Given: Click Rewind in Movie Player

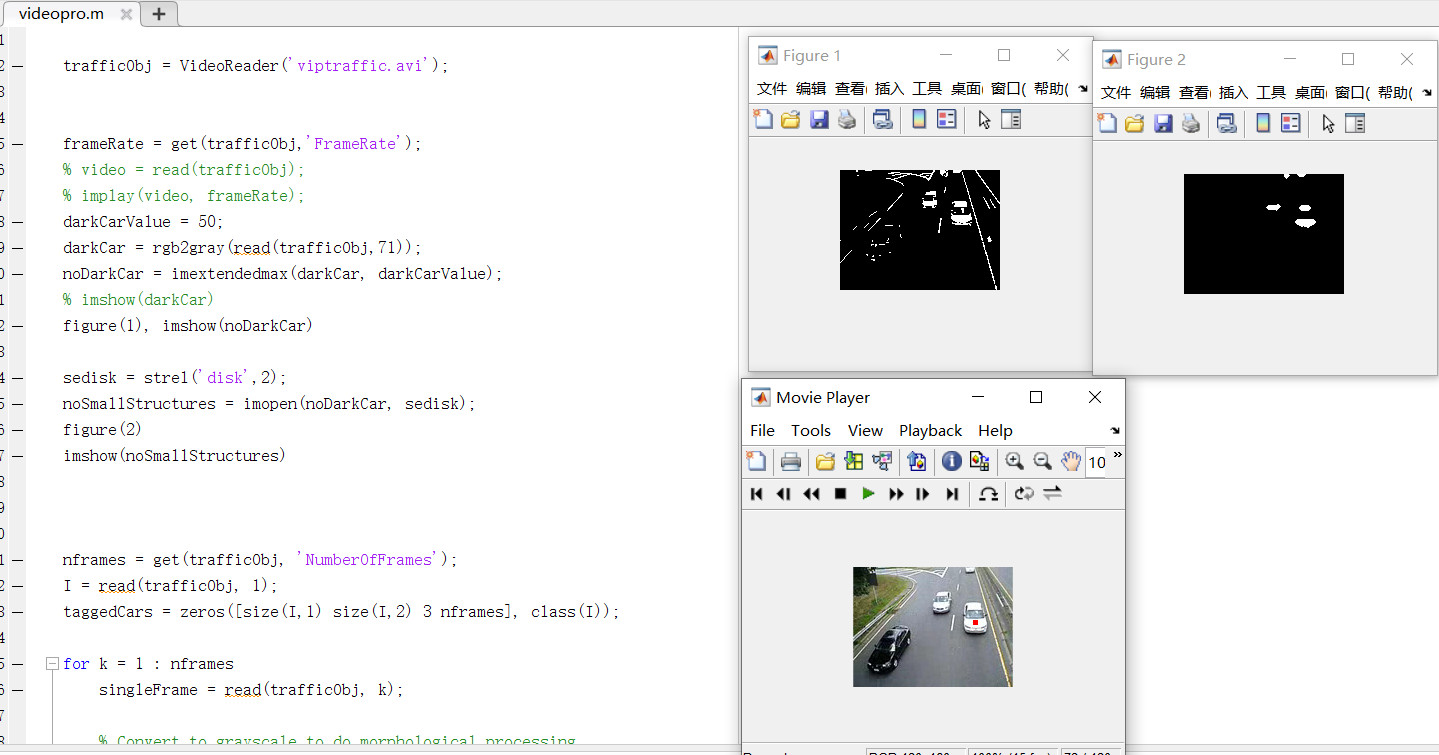Looking at the screenshot, I should [812, 494].
